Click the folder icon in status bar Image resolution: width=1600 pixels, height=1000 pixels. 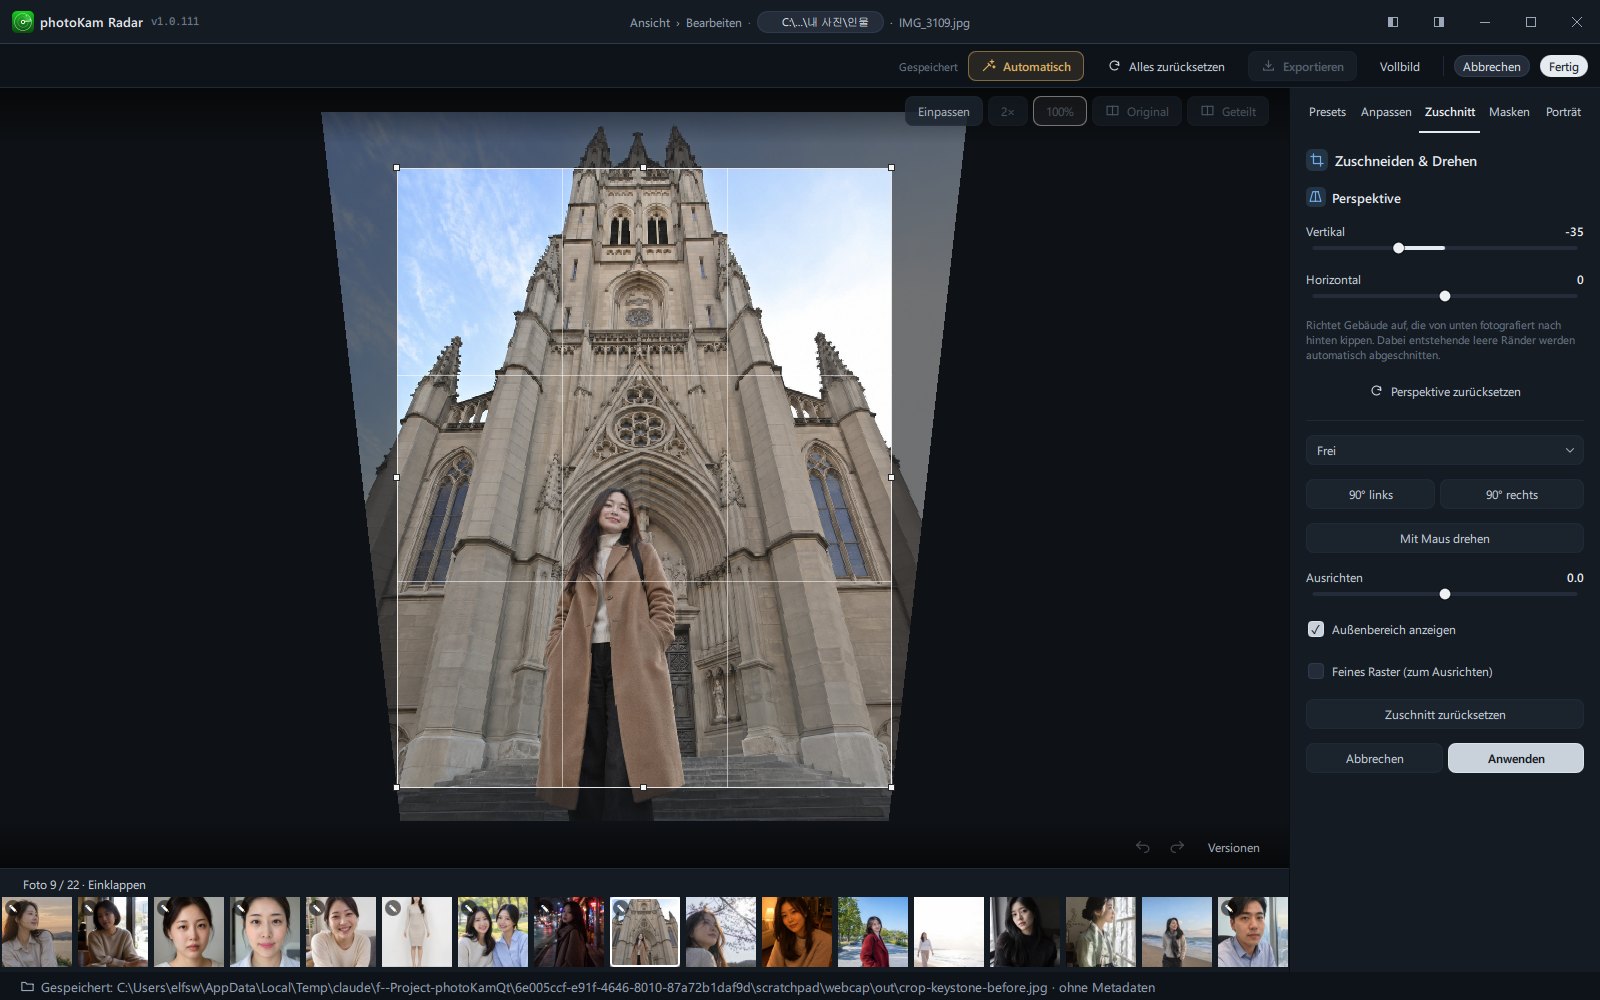tap(27, 987)
